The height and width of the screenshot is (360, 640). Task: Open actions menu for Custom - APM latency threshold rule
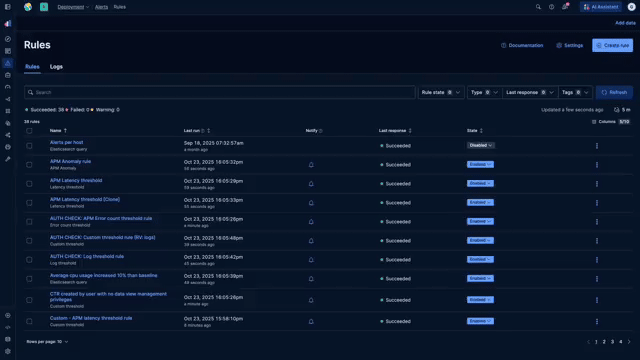[597, 322]
